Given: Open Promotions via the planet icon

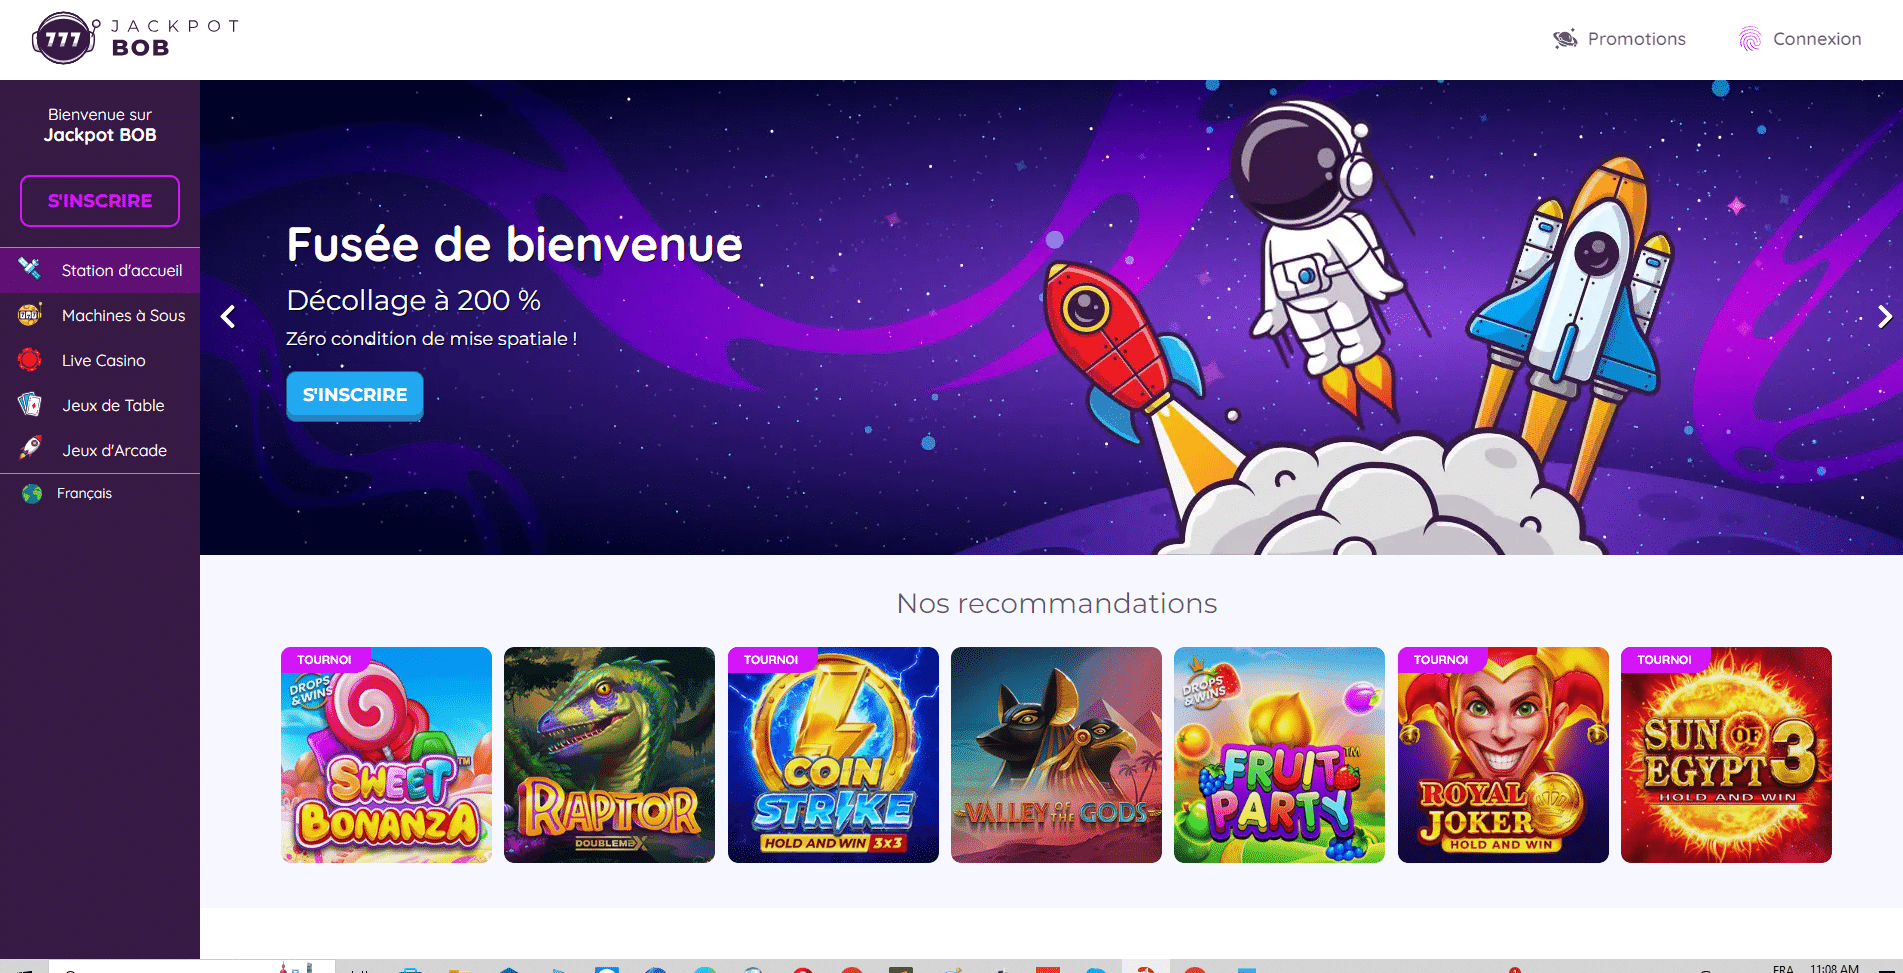Looking at the screenshot, I should pos(1565,39).
